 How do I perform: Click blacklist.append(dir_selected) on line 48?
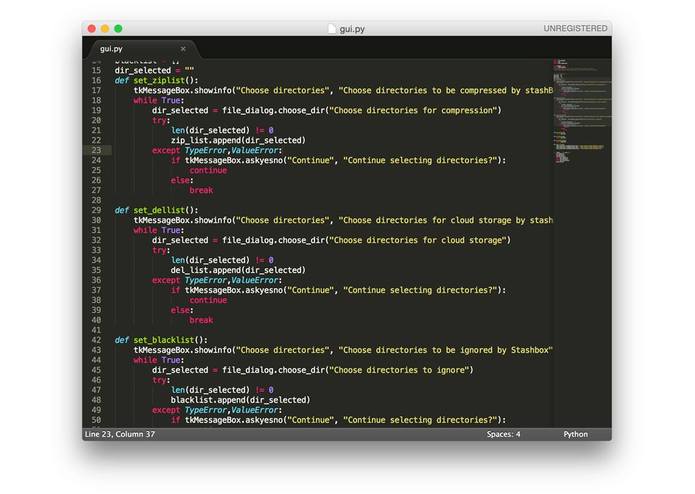[240, 400]
